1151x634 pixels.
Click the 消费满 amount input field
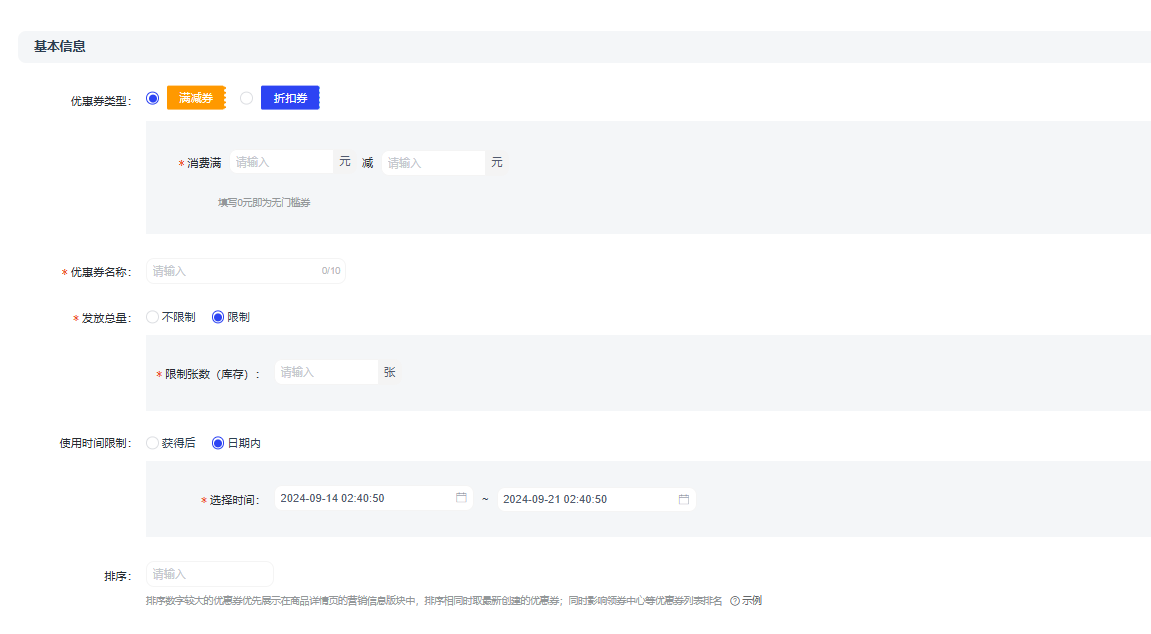281,162
